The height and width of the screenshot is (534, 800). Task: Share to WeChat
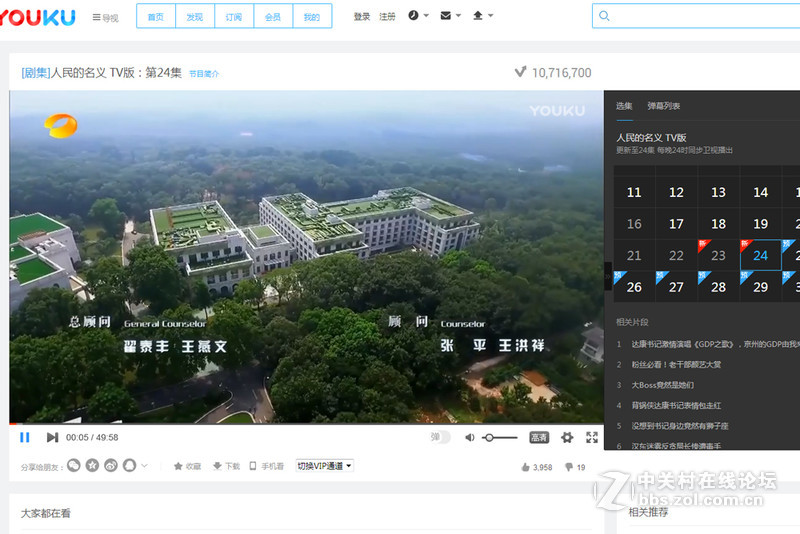click(74, 465)
